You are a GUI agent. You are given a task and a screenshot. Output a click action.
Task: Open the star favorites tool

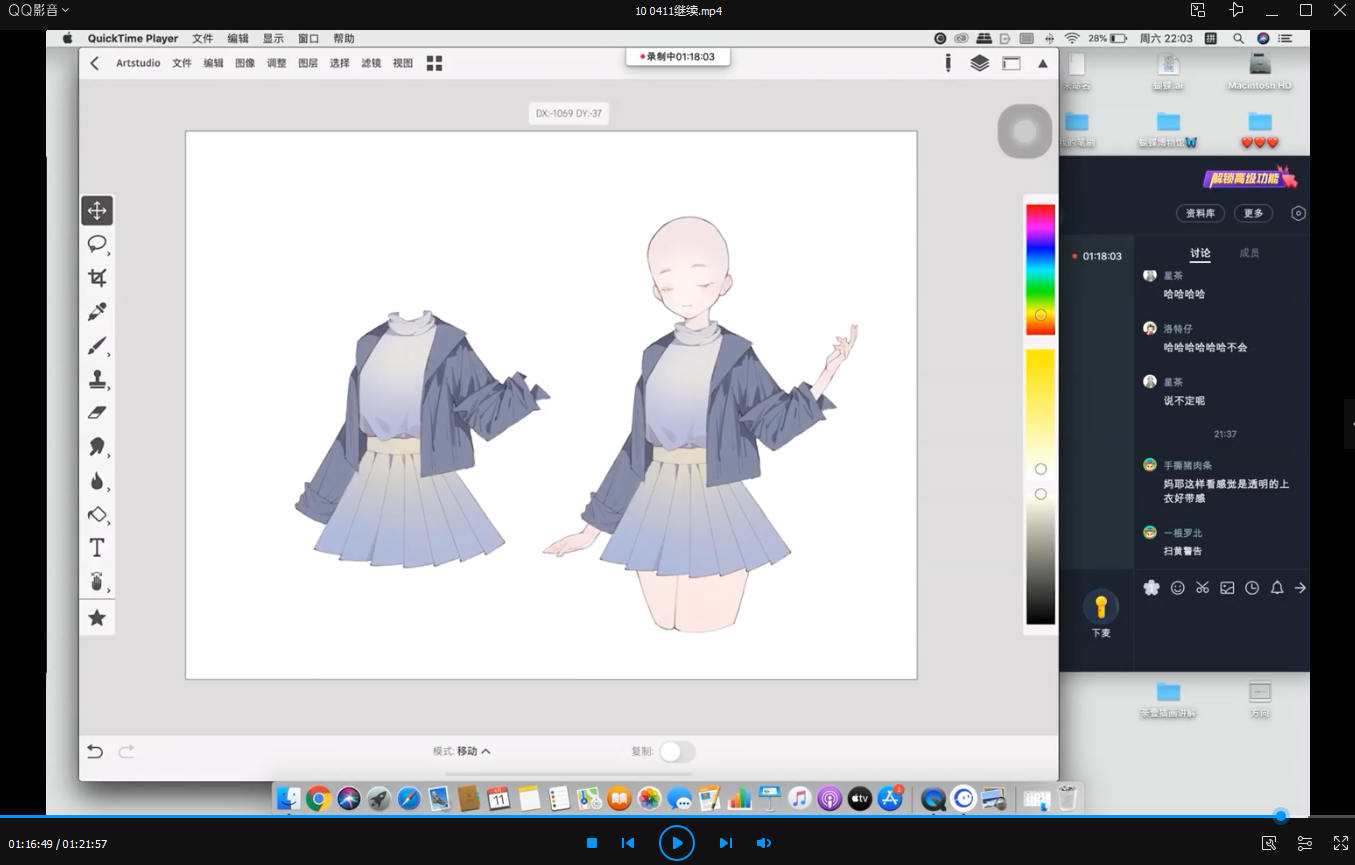click(x=97, y=618)
